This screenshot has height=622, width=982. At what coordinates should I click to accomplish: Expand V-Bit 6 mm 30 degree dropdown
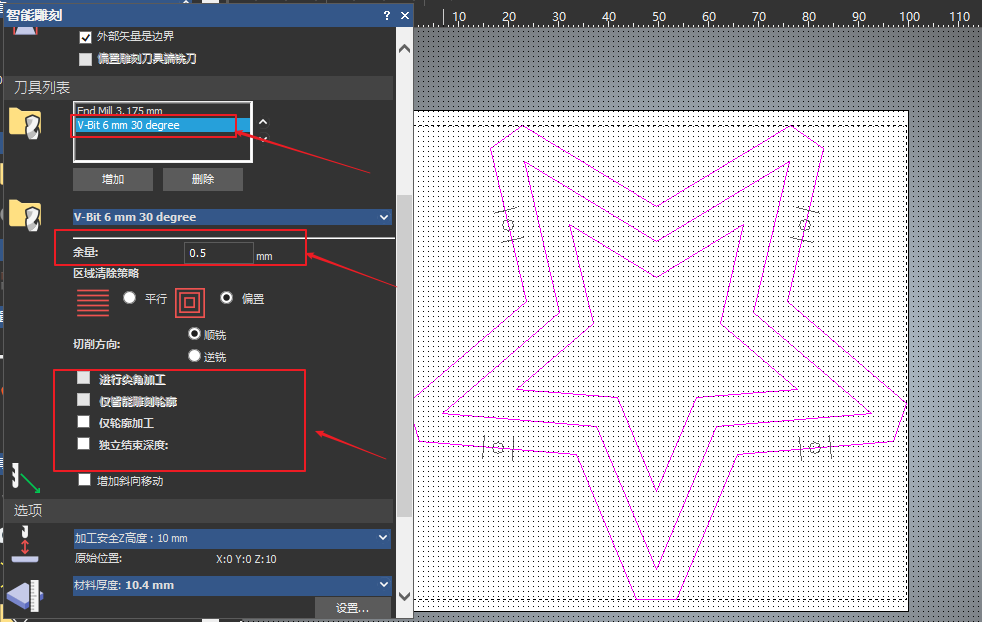[232, 217]
